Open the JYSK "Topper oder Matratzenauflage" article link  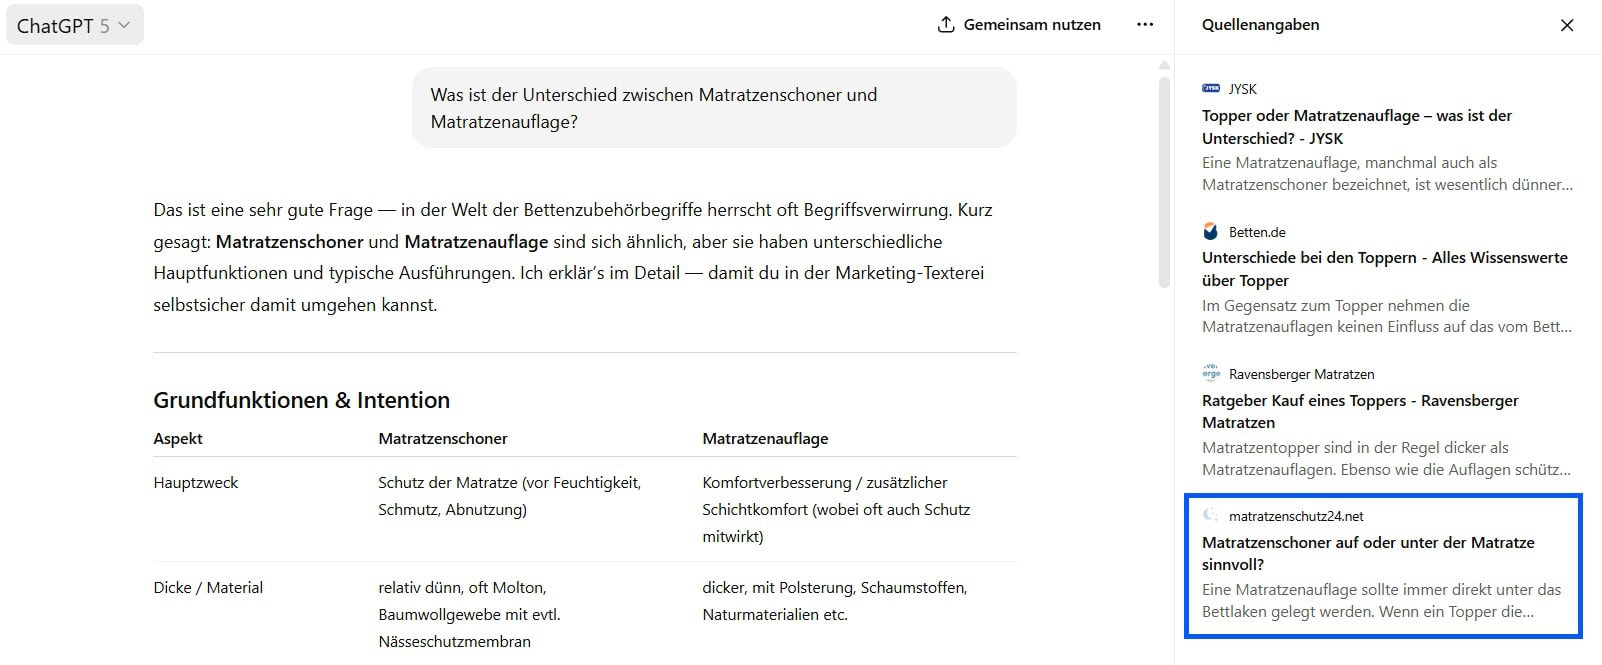1357,126
